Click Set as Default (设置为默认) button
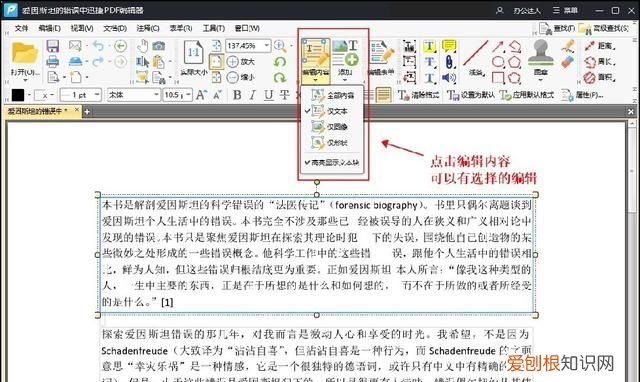640x382 pixels. tap(471, 95)
